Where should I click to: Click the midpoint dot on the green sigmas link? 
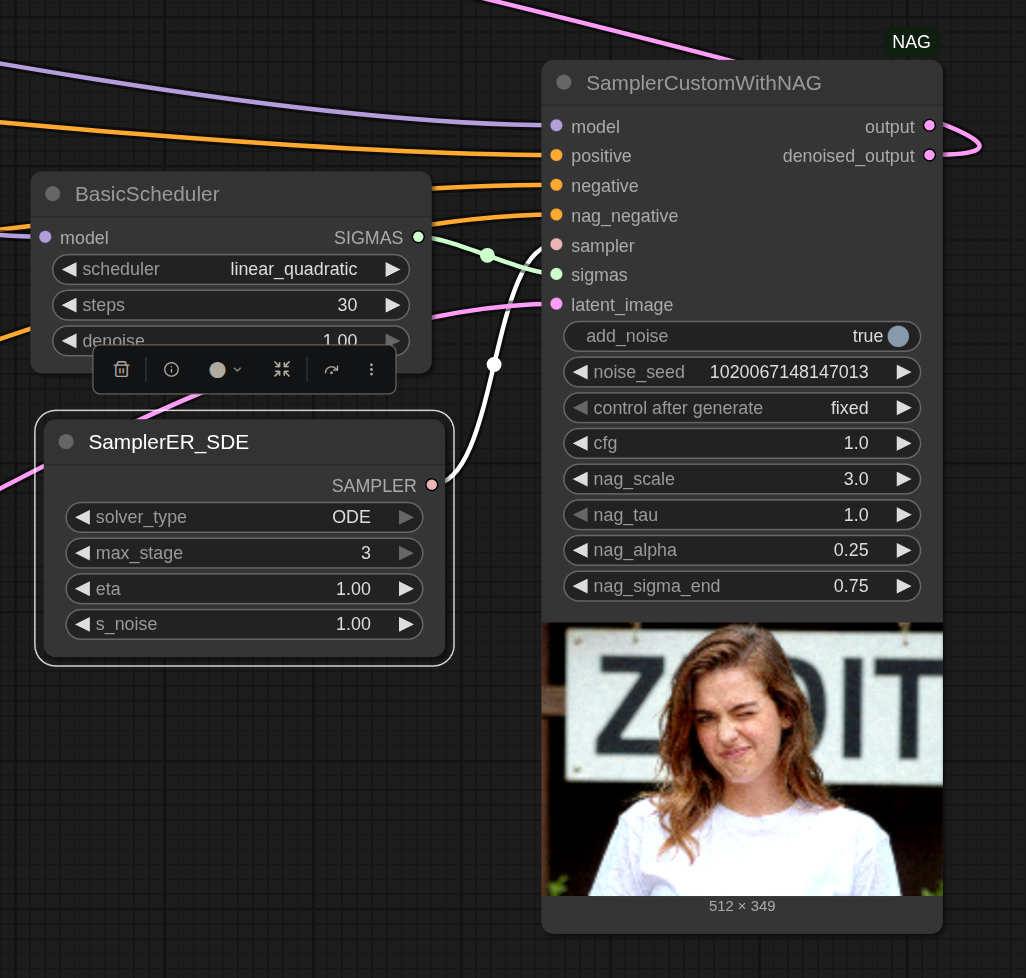tap(487, 255)
